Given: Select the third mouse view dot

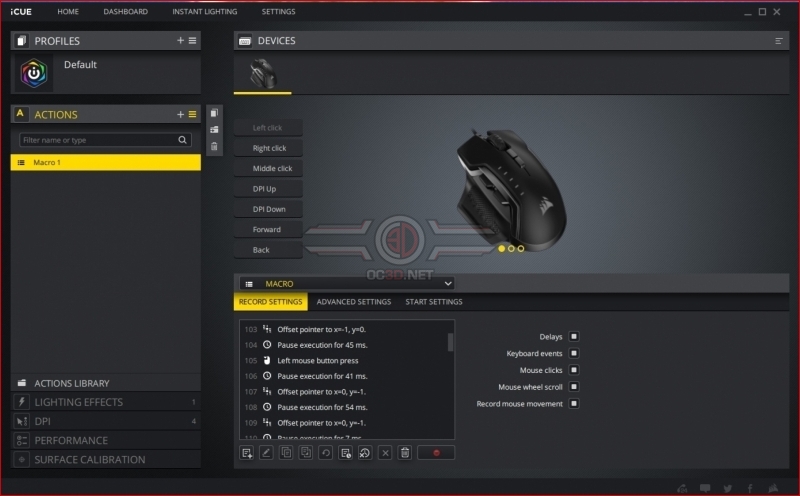Looking at the screenshot, I should pos(521,249).
